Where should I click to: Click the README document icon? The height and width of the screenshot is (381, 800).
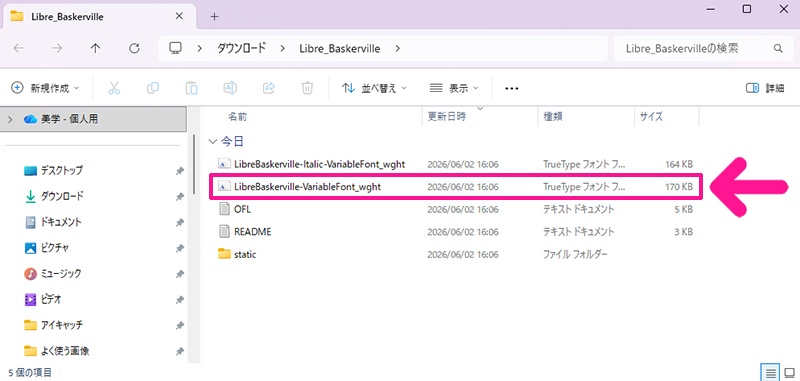224,232
